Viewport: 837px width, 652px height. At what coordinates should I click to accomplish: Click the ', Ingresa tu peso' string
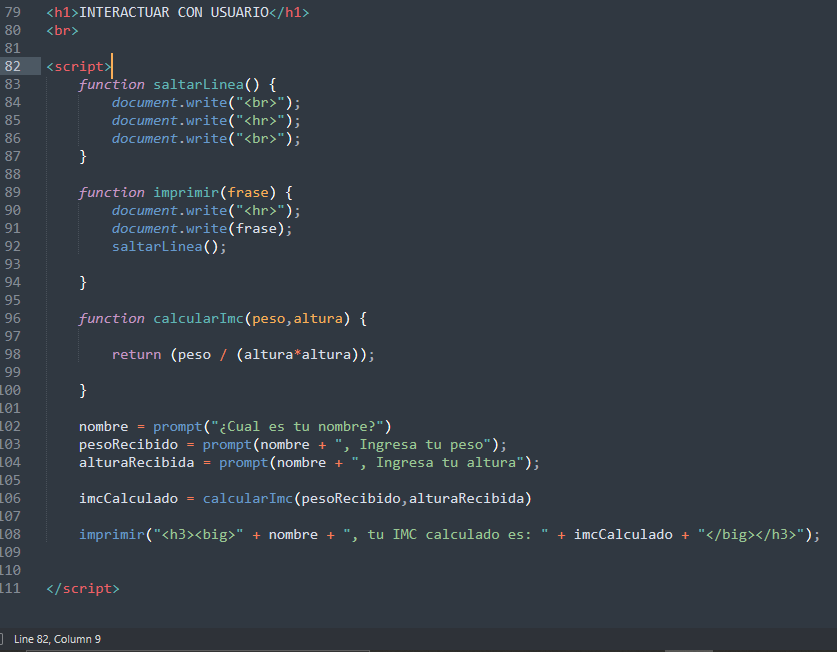413,444
